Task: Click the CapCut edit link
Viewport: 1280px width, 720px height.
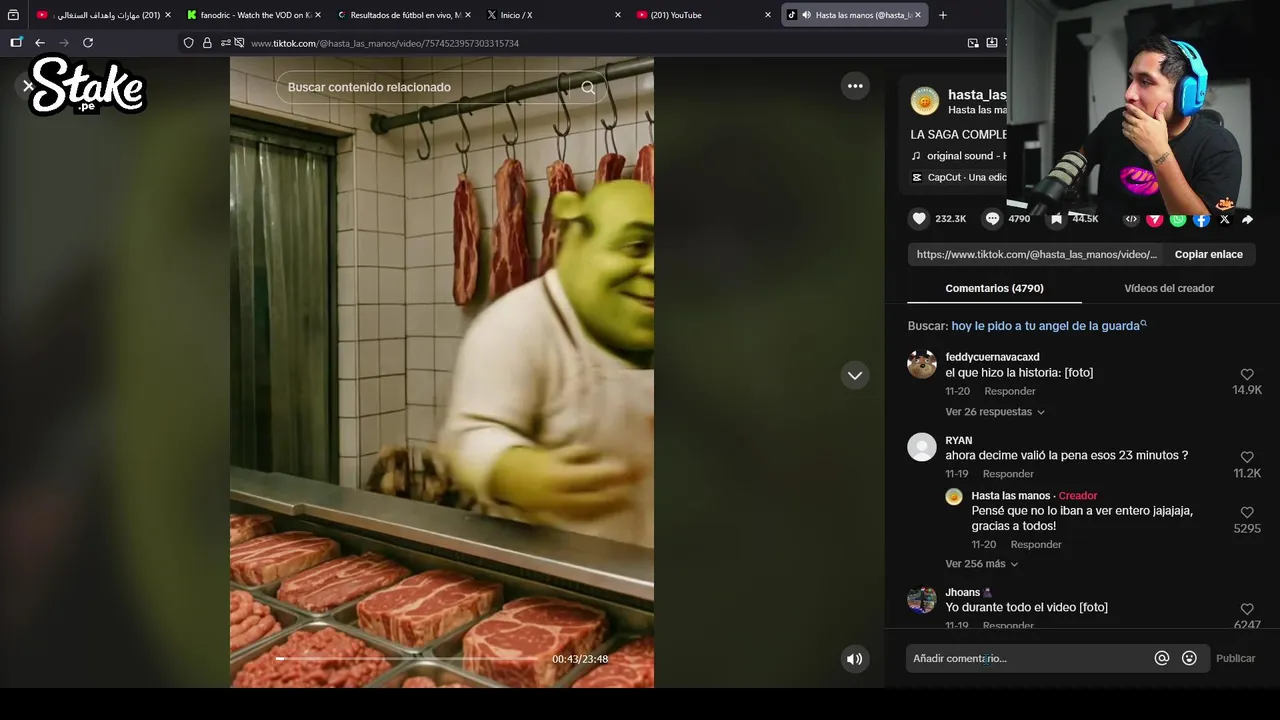Action: (958, 177)
